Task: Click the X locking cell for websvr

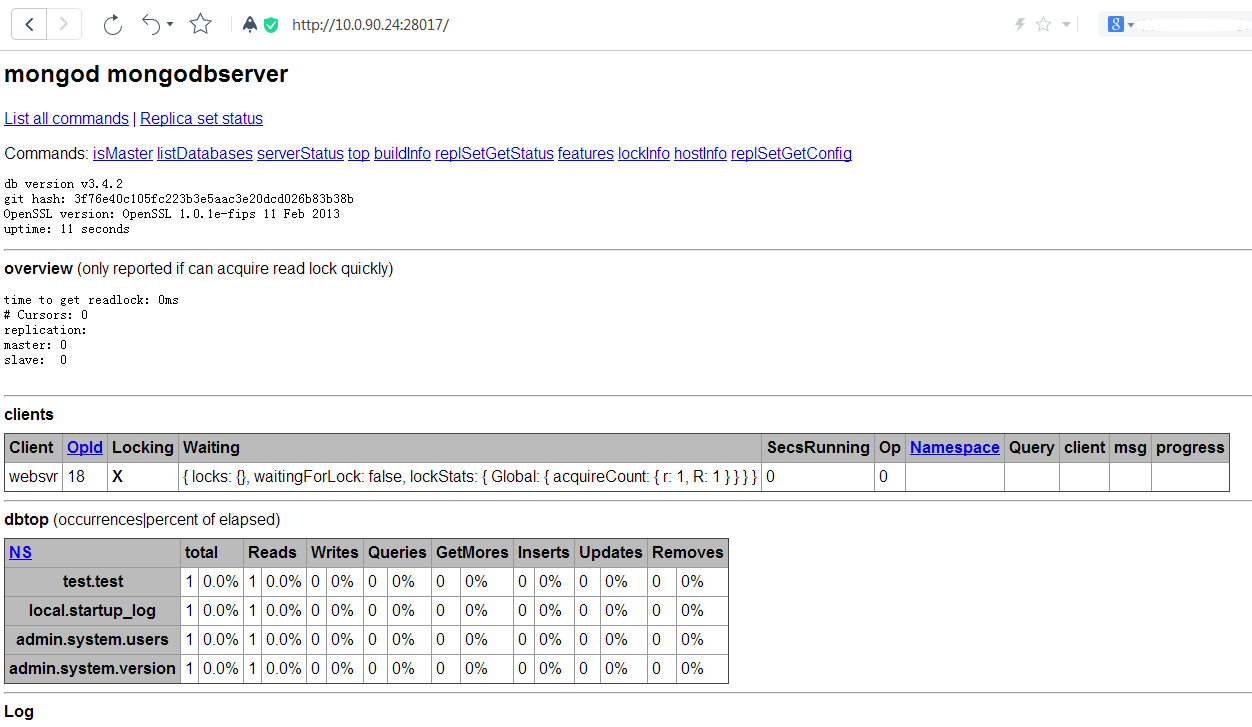Action: pos(143,477)
